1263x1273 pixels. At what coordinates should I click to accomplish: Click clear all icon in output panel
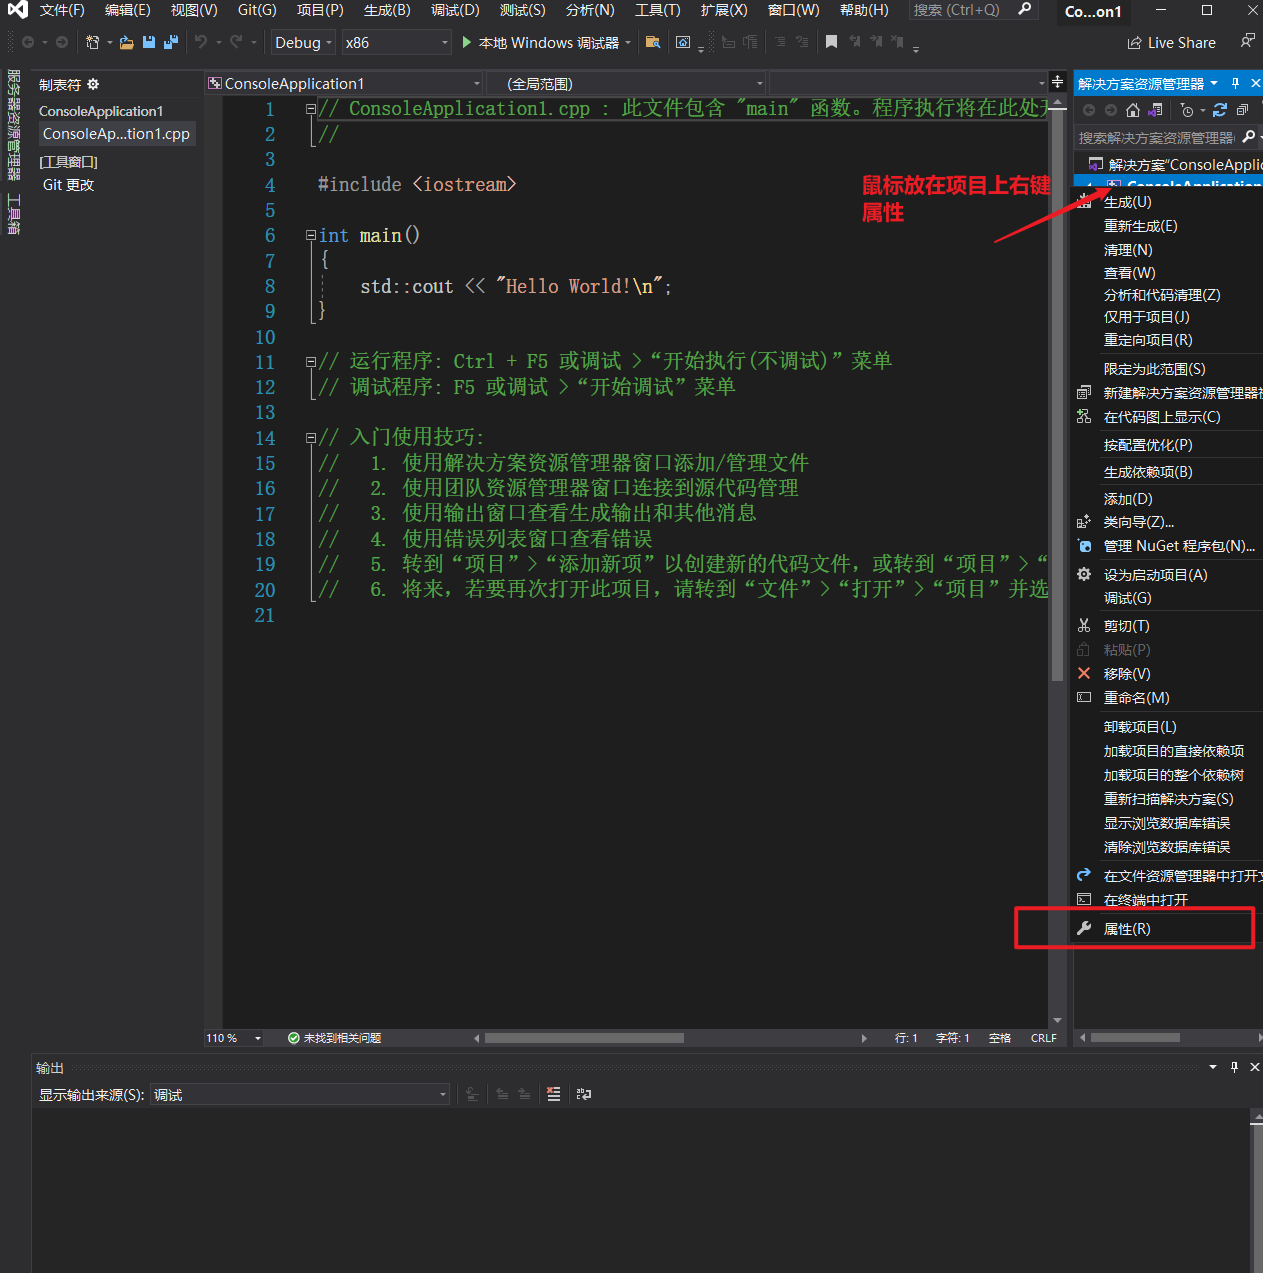554,1095
